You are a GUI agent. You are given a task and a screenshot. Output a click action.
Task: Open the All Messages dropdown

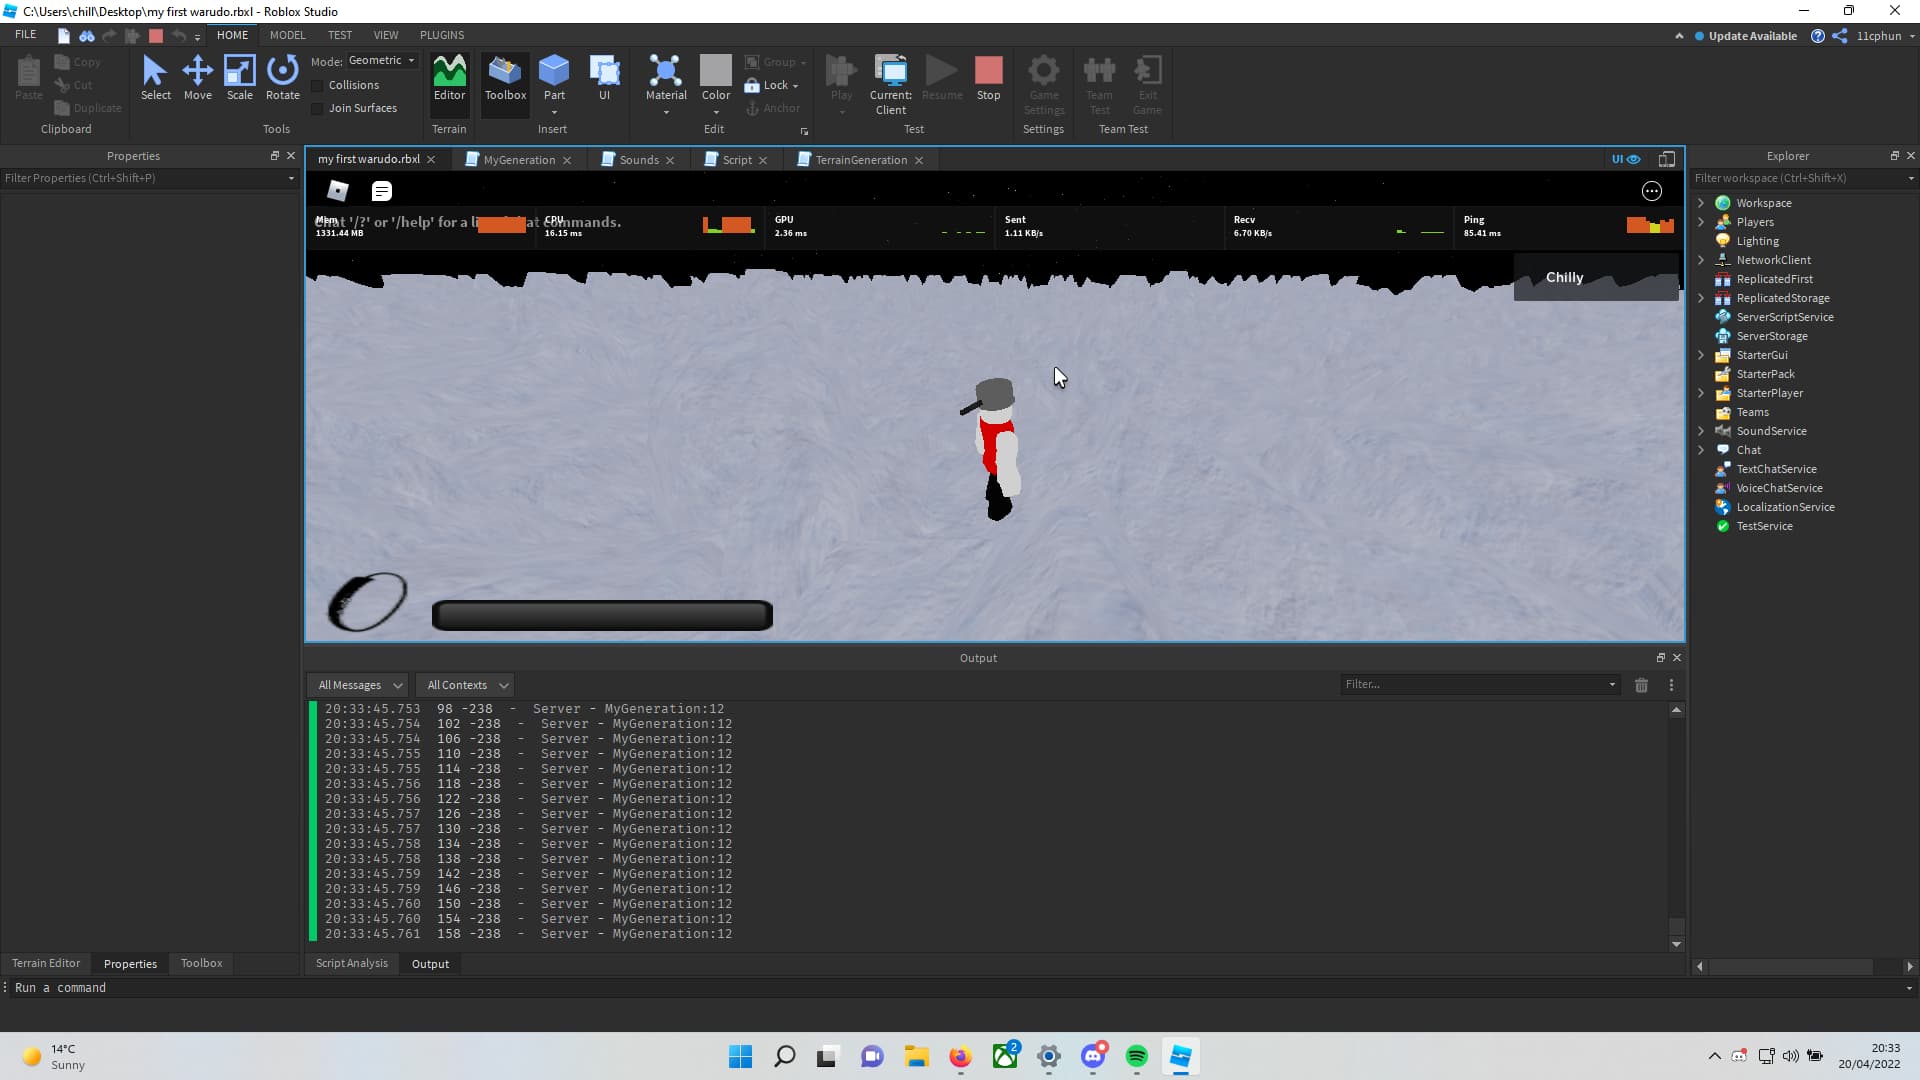tap(358, 685)
